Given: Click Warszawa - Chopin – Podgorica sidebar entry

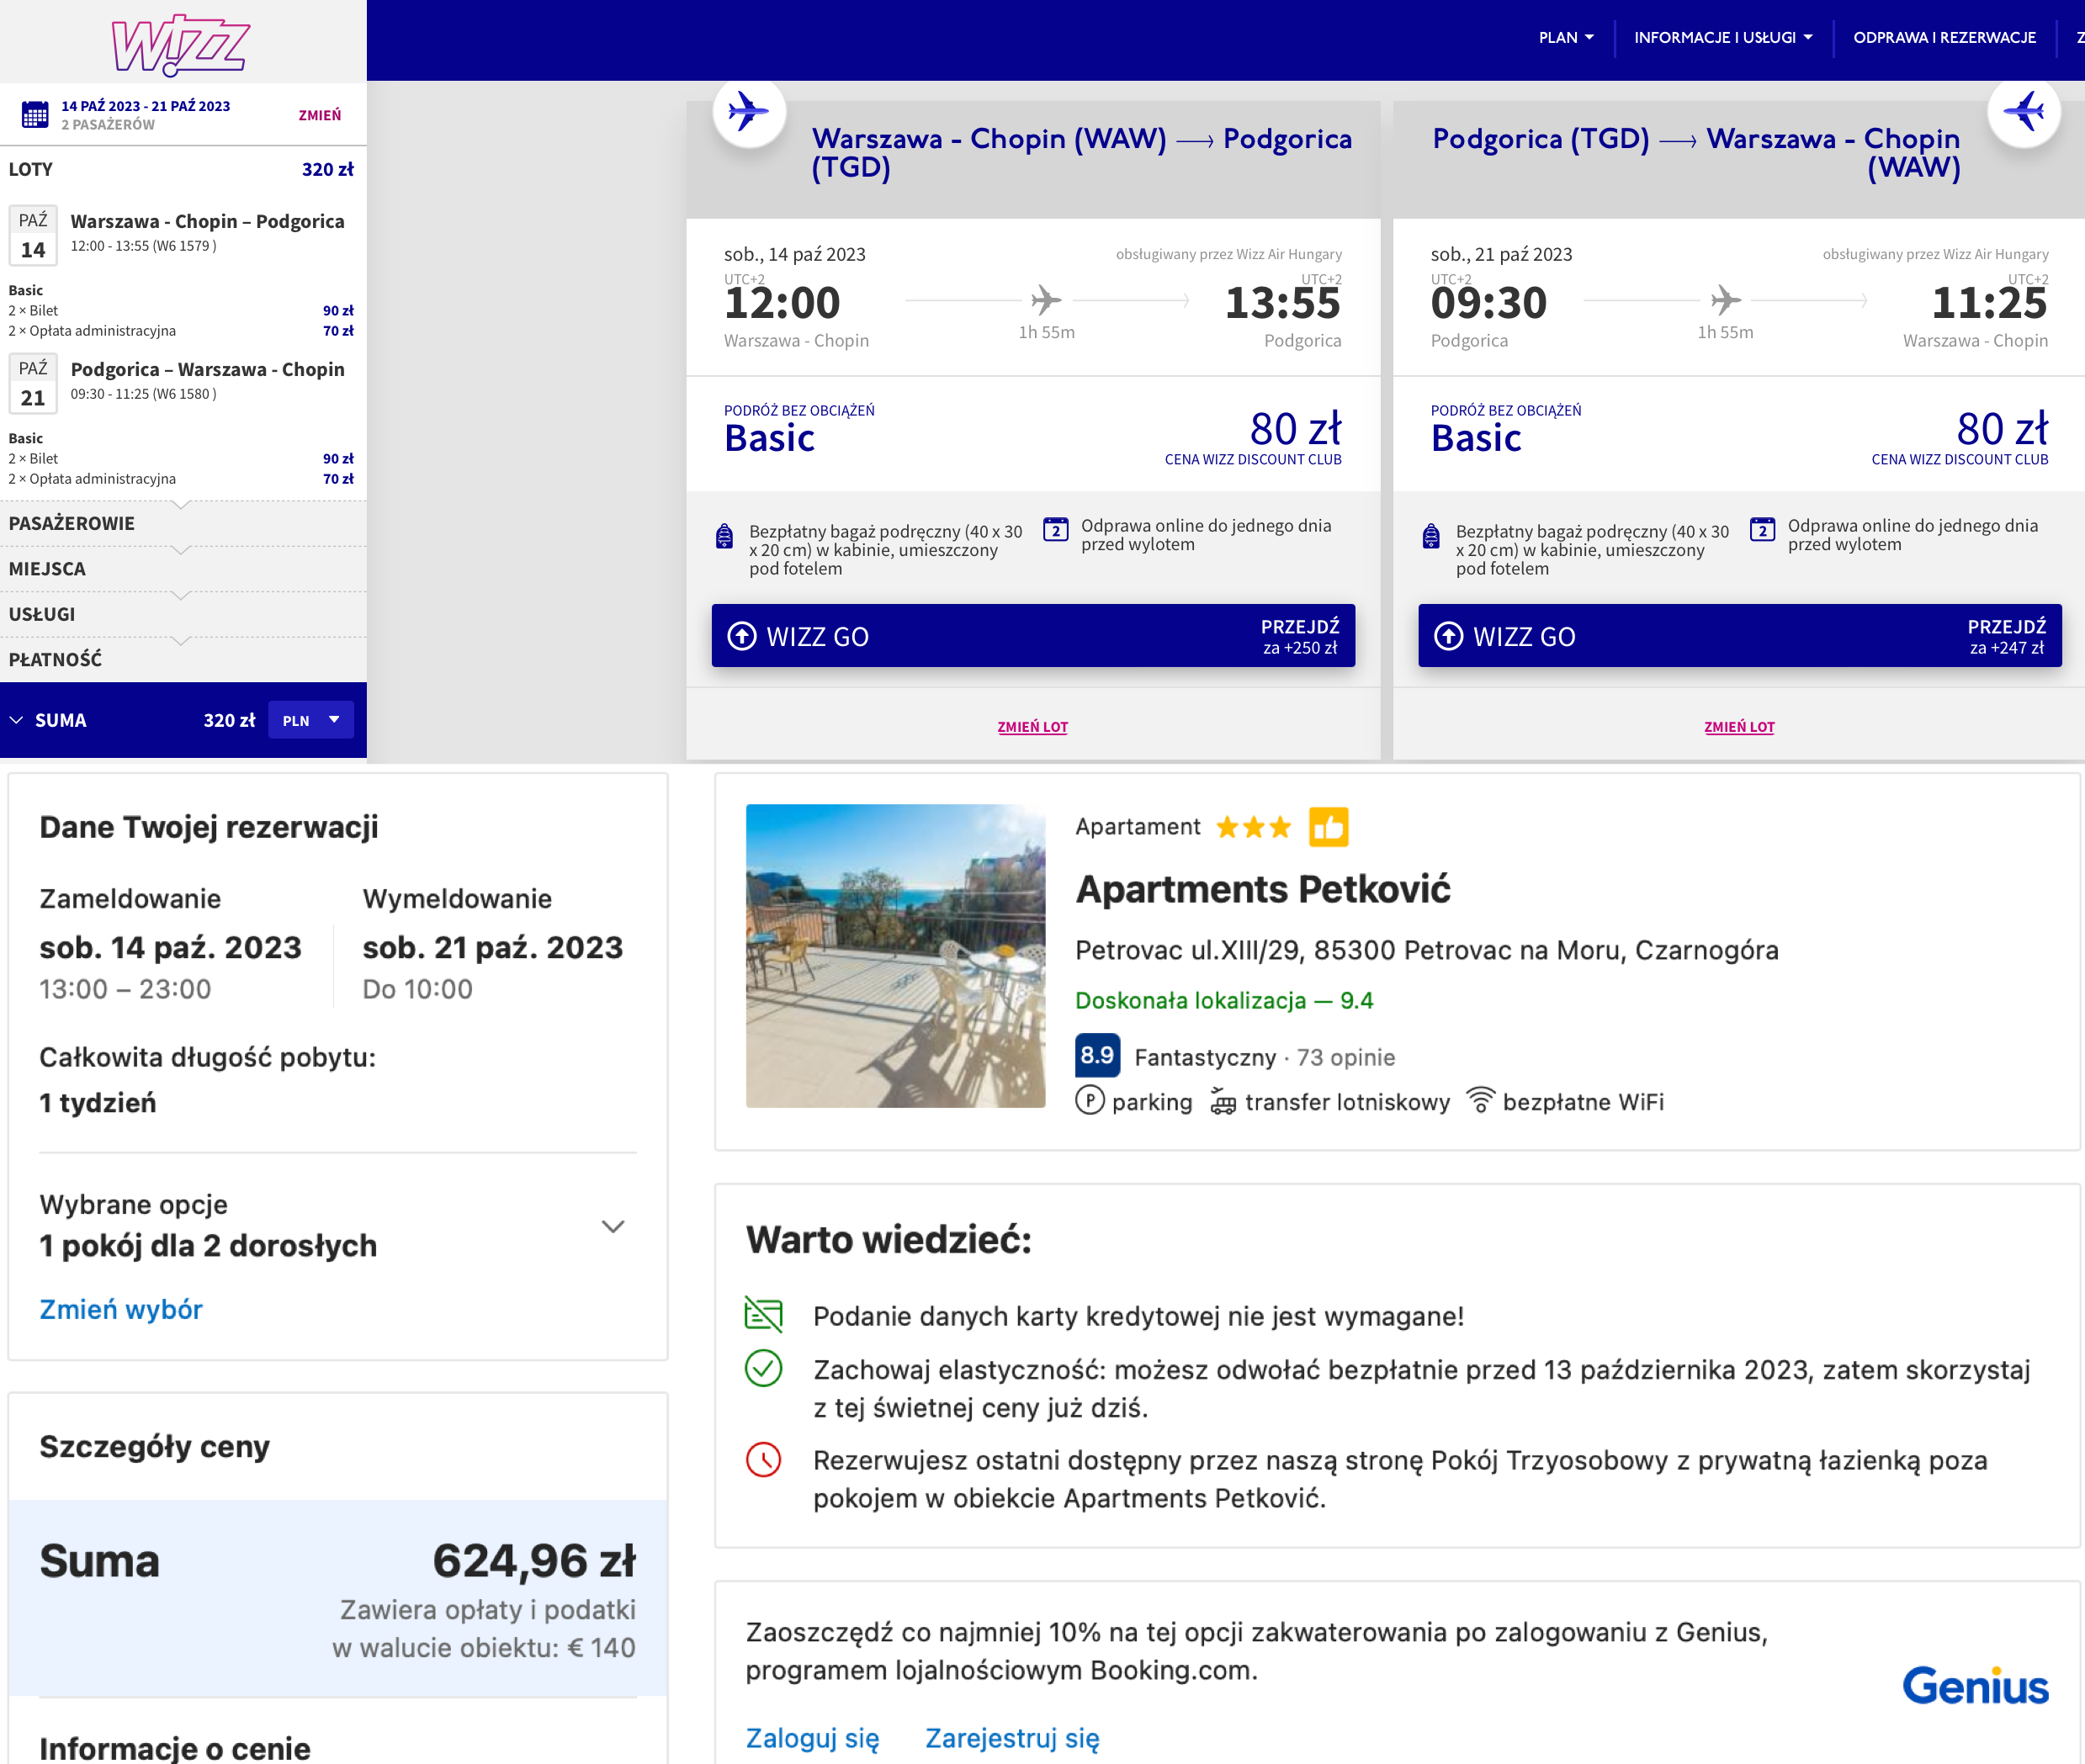Looking at the screenshot, I should coord(207,221).
